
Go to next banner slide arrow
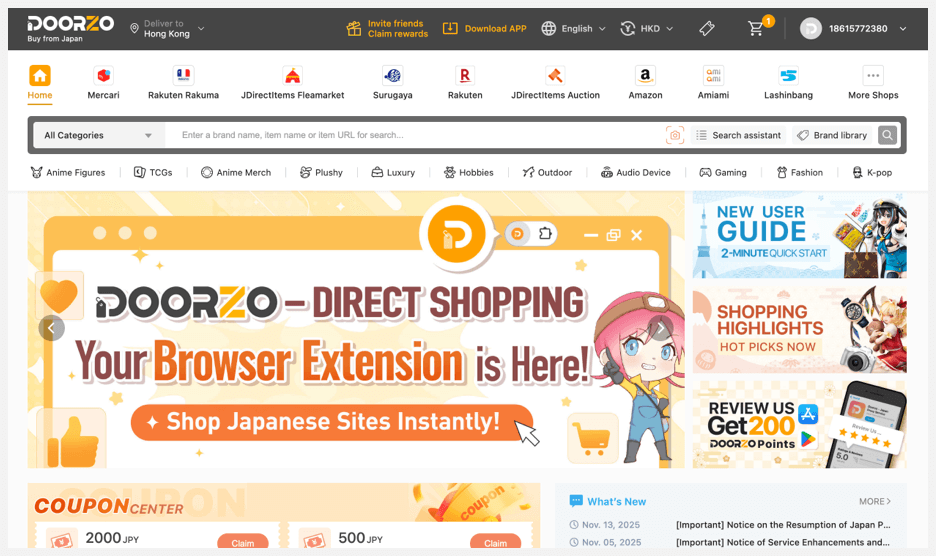[x=660, y=327]
